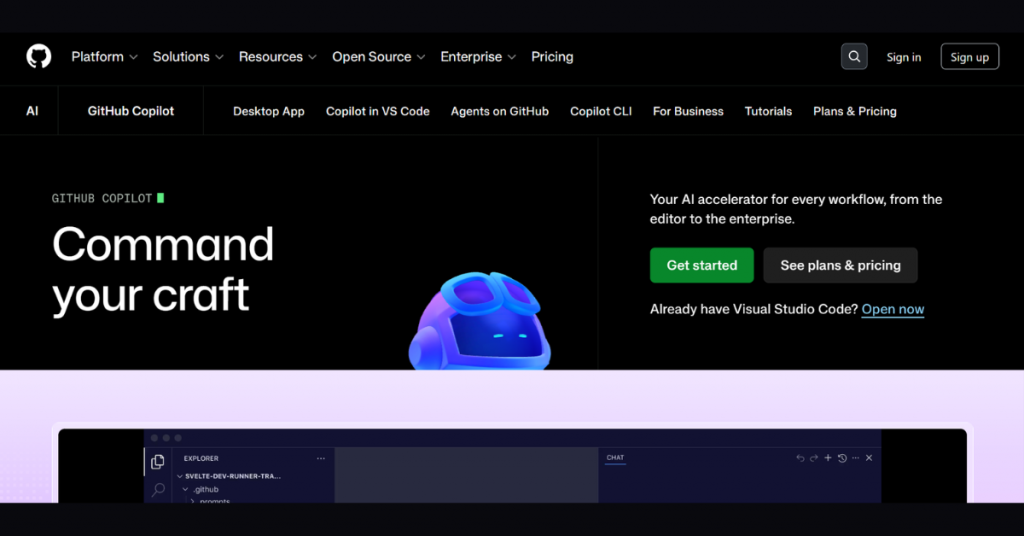Open the GitHub home logo
The height and width of the screenshot is (536, 1024).
point(39,56)
